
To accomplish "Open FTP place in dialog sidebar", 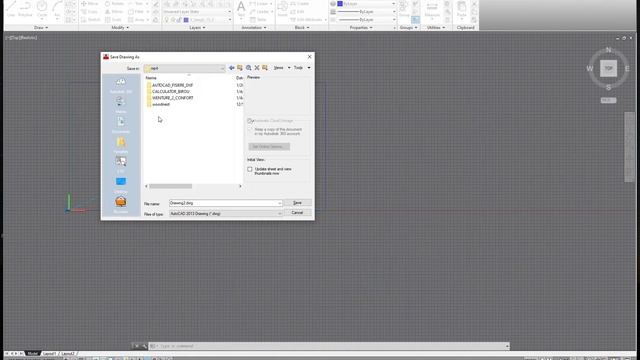I will point(121,164).
